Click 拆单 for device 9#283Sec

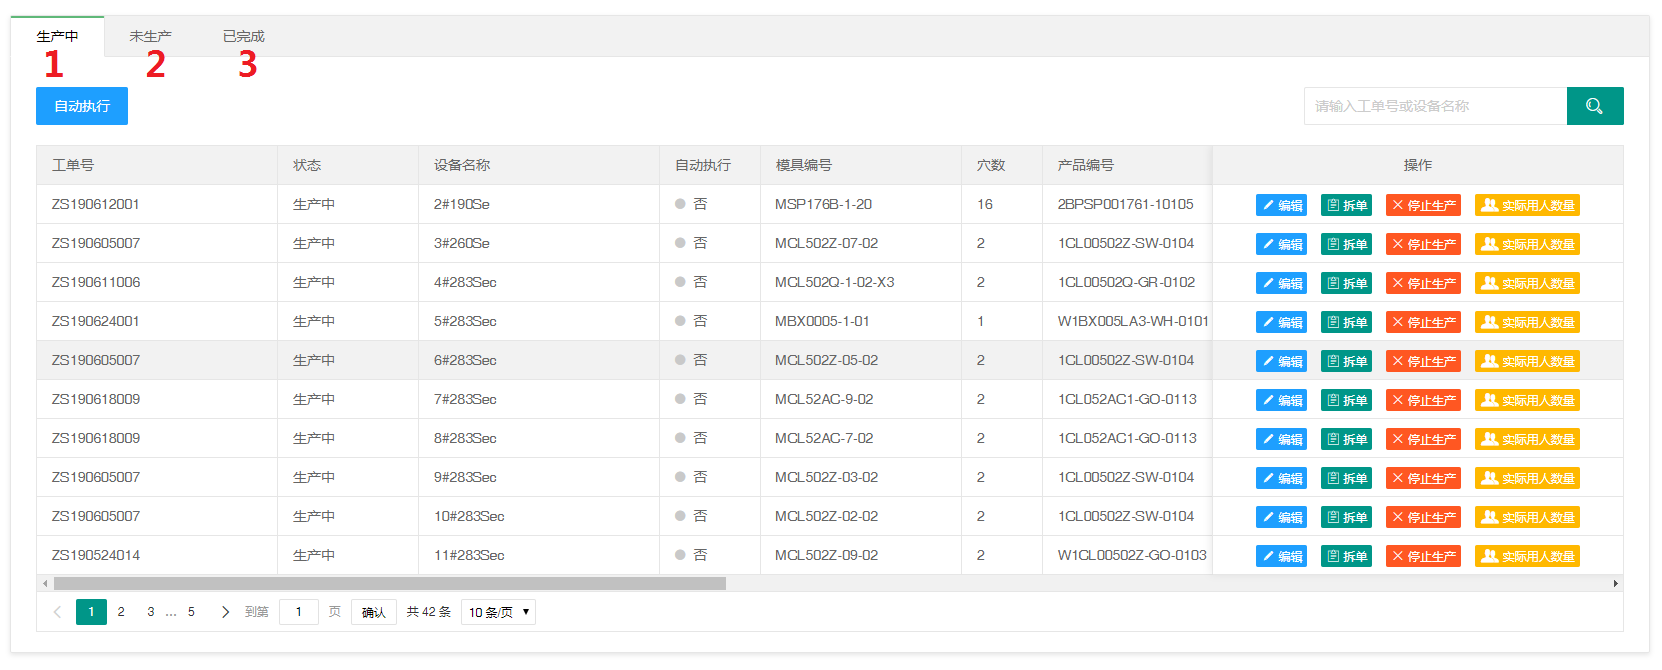pyautogui.click(x=1346, y=478)
